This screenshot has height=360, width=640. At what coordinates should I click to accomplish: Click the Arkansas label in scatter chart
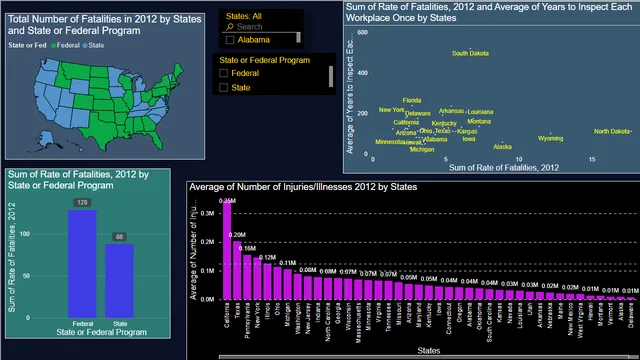point(451,111)
